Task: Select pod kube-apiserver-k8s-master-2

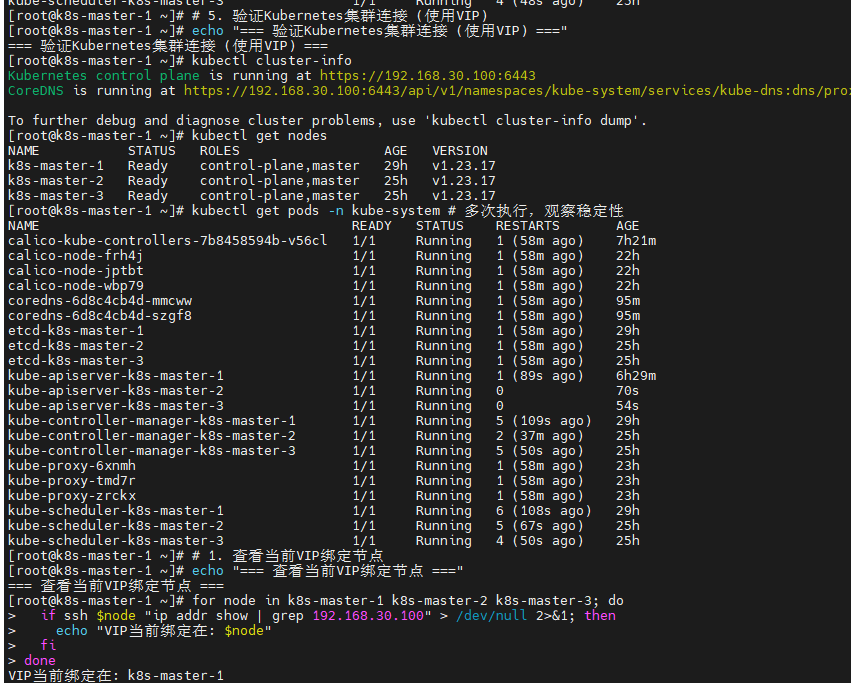Action: pyautogui.click(x=116, y=391)
